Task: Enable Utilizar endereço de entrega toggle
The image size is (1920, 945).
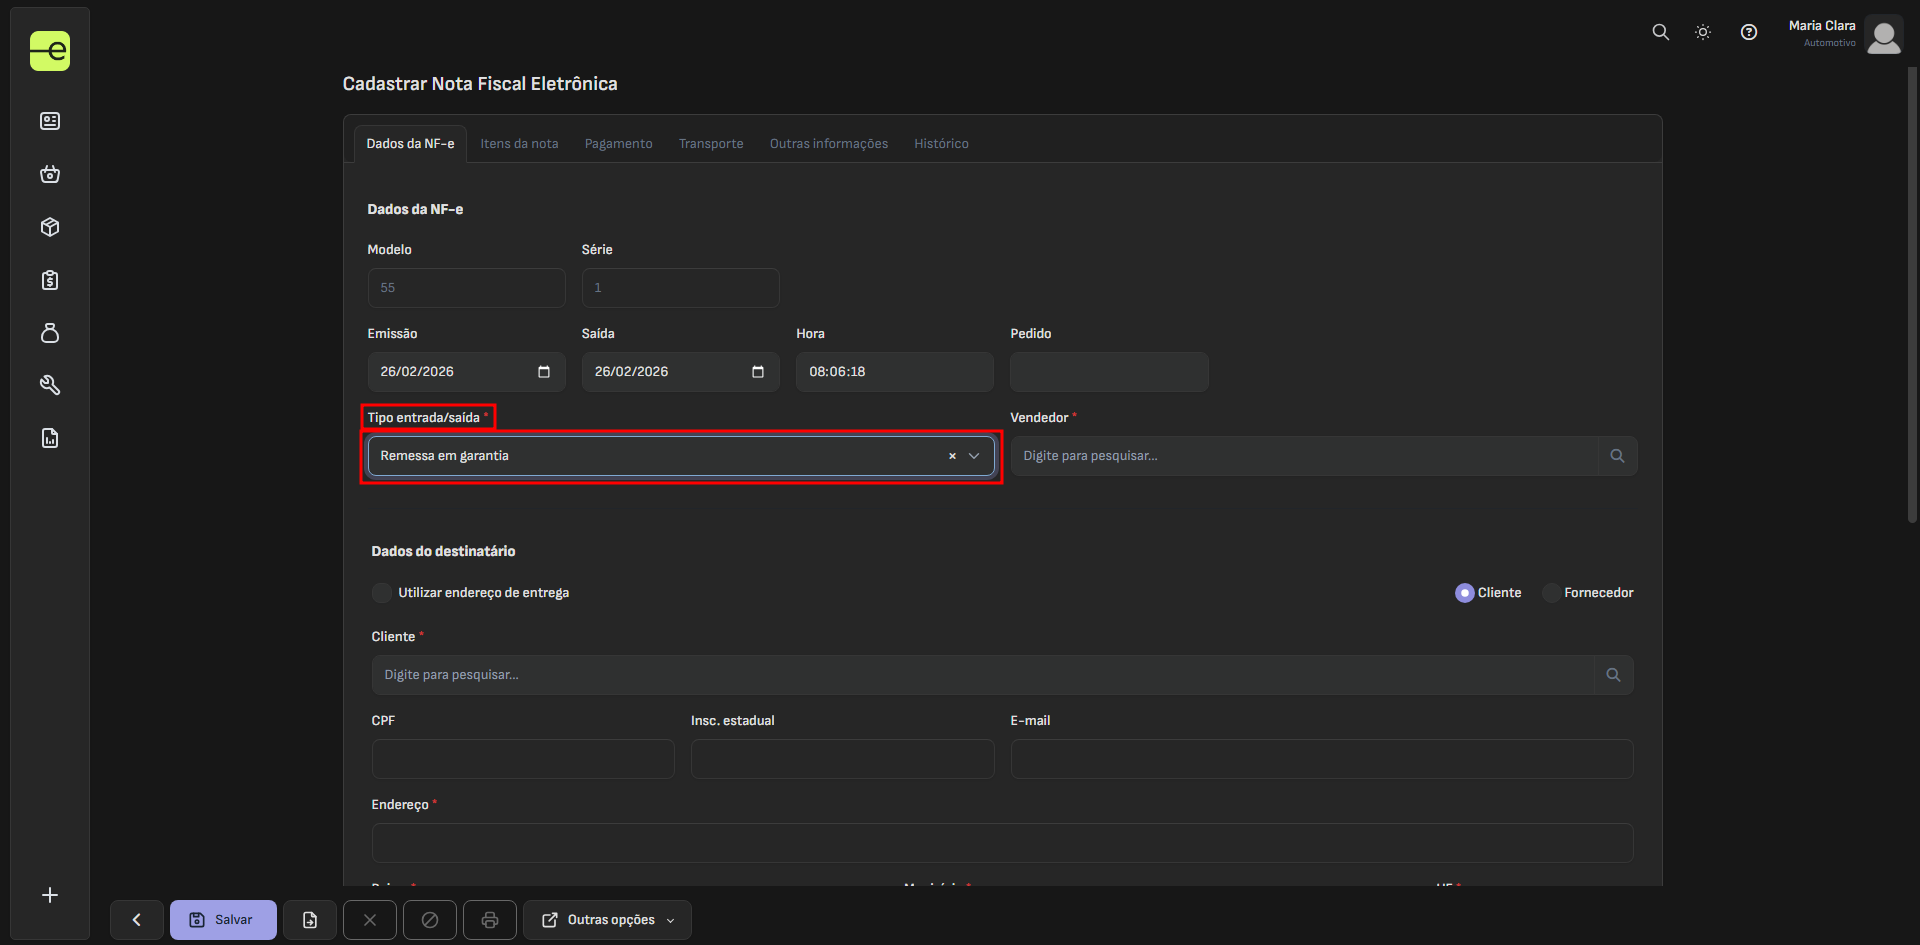Action: pos(382,593)
